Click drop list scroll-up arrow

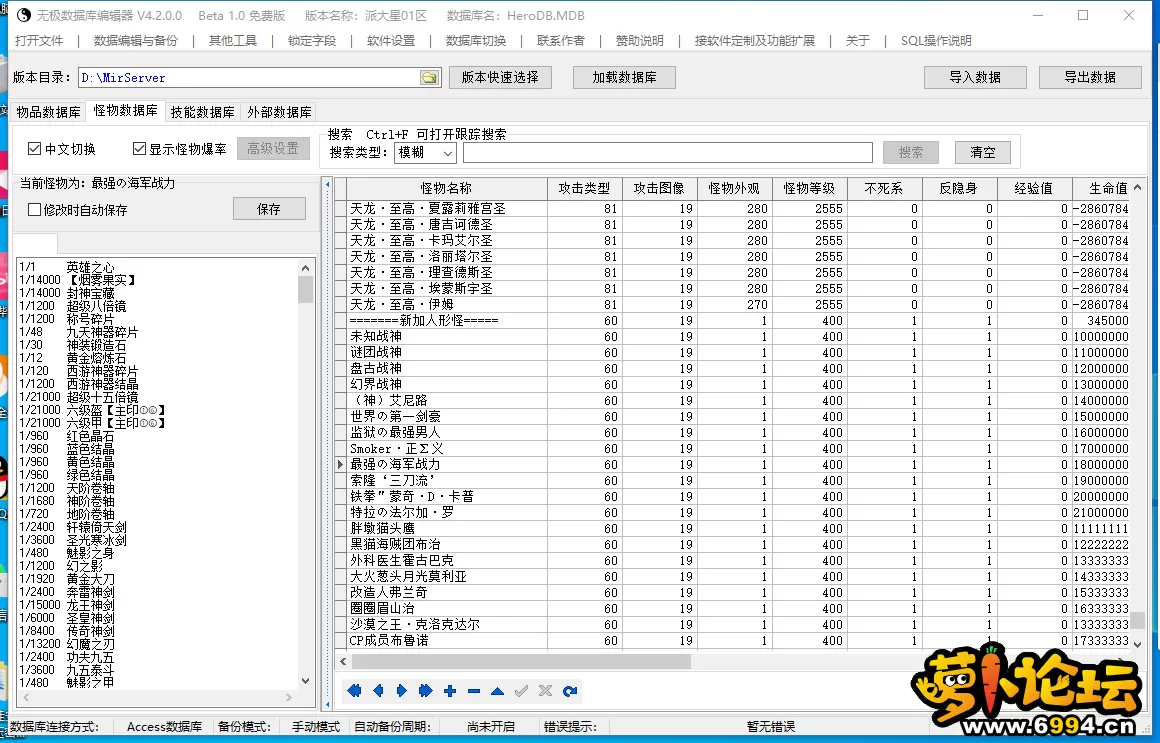pos(306,267)
